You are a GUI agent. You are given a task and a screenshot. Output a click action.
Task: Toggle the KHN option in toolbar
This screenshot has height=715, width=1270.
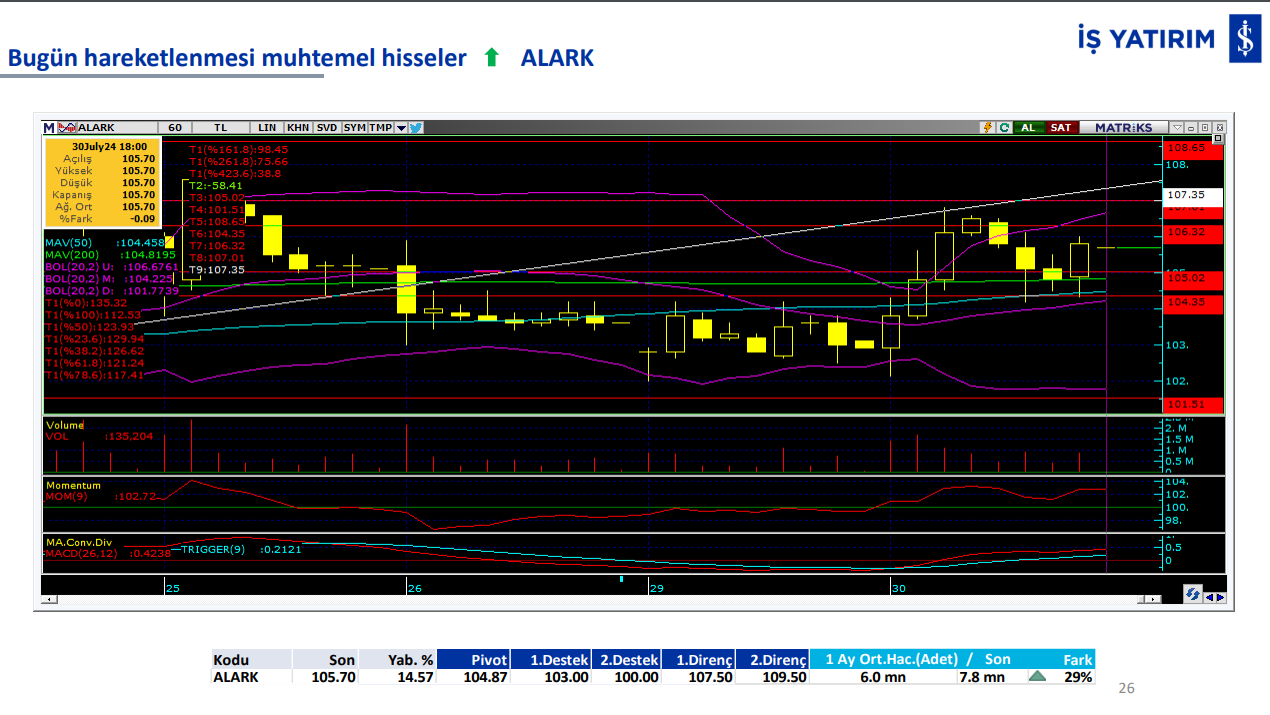pyautogui.click(x=298, y=128)
